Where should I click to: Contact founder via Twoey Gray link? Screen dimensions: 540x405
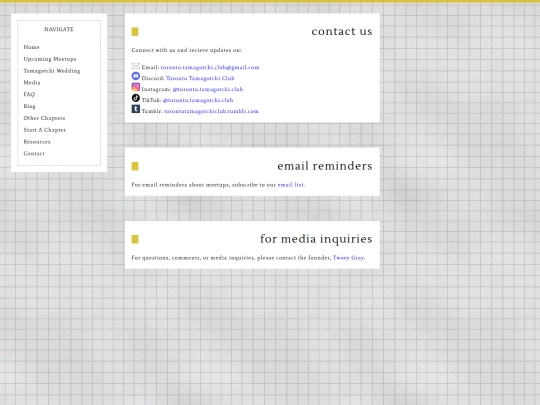click(348, 258)
